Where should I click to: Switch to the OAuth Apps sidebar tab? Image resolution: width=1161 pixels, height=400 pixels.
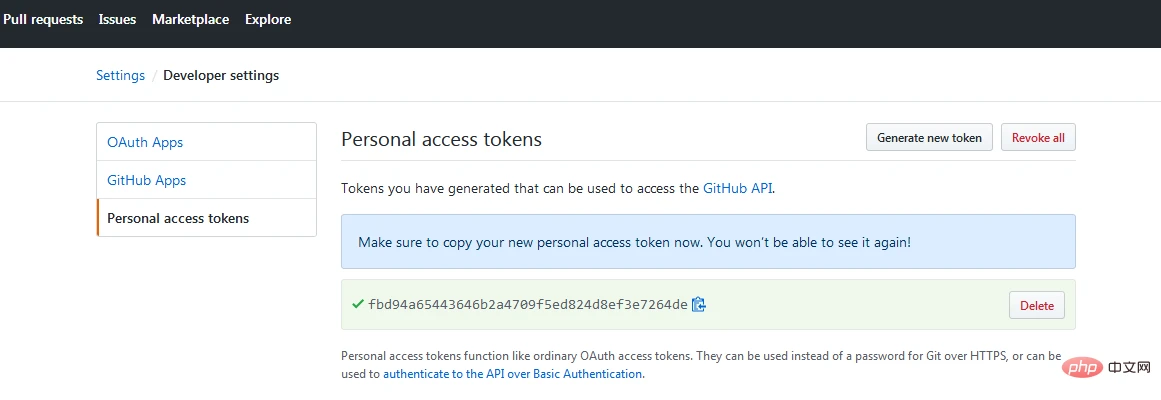(x=145, y=142)
